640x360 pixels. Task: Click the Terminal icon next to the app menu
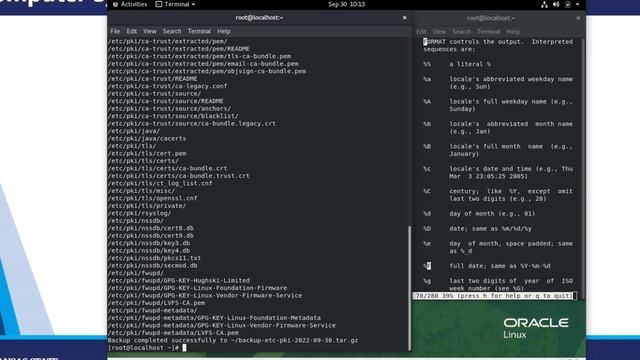(159, 4)
